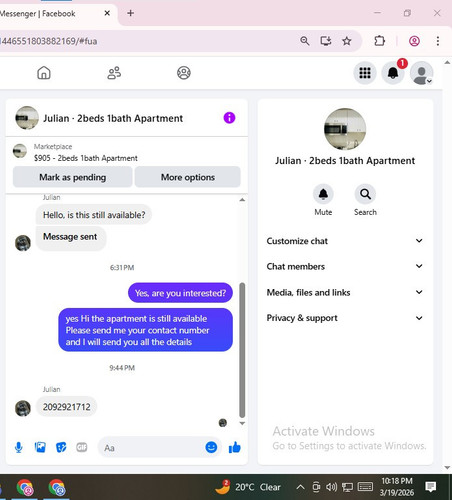Bookmark this page star icon
The image size is (452, 500).
[347, 41]
